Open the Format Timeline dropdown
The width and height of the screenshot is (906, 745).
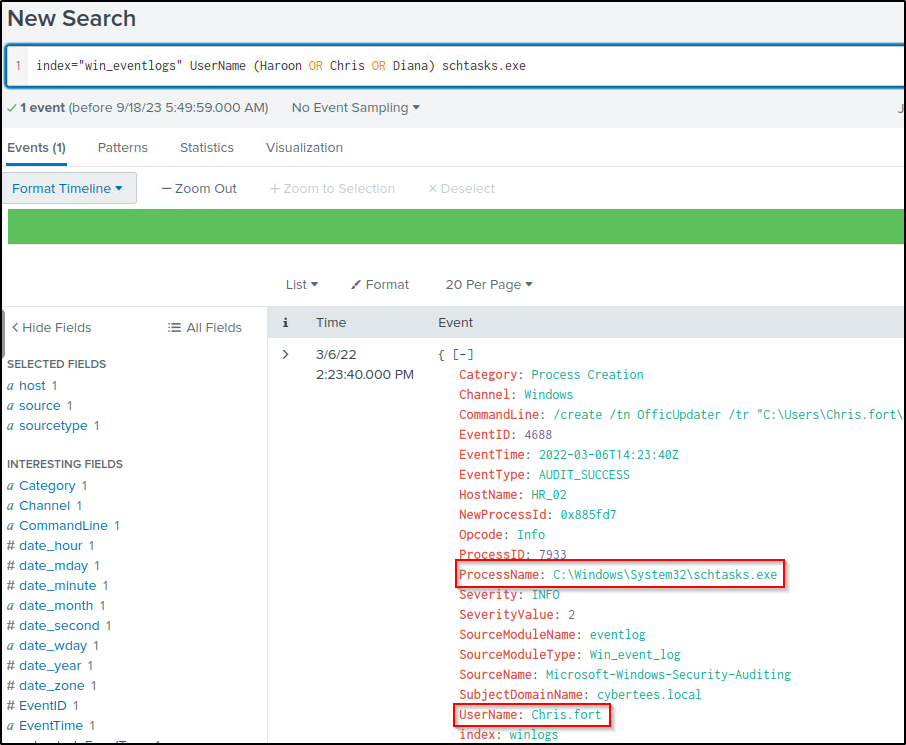tap(68, 187)
